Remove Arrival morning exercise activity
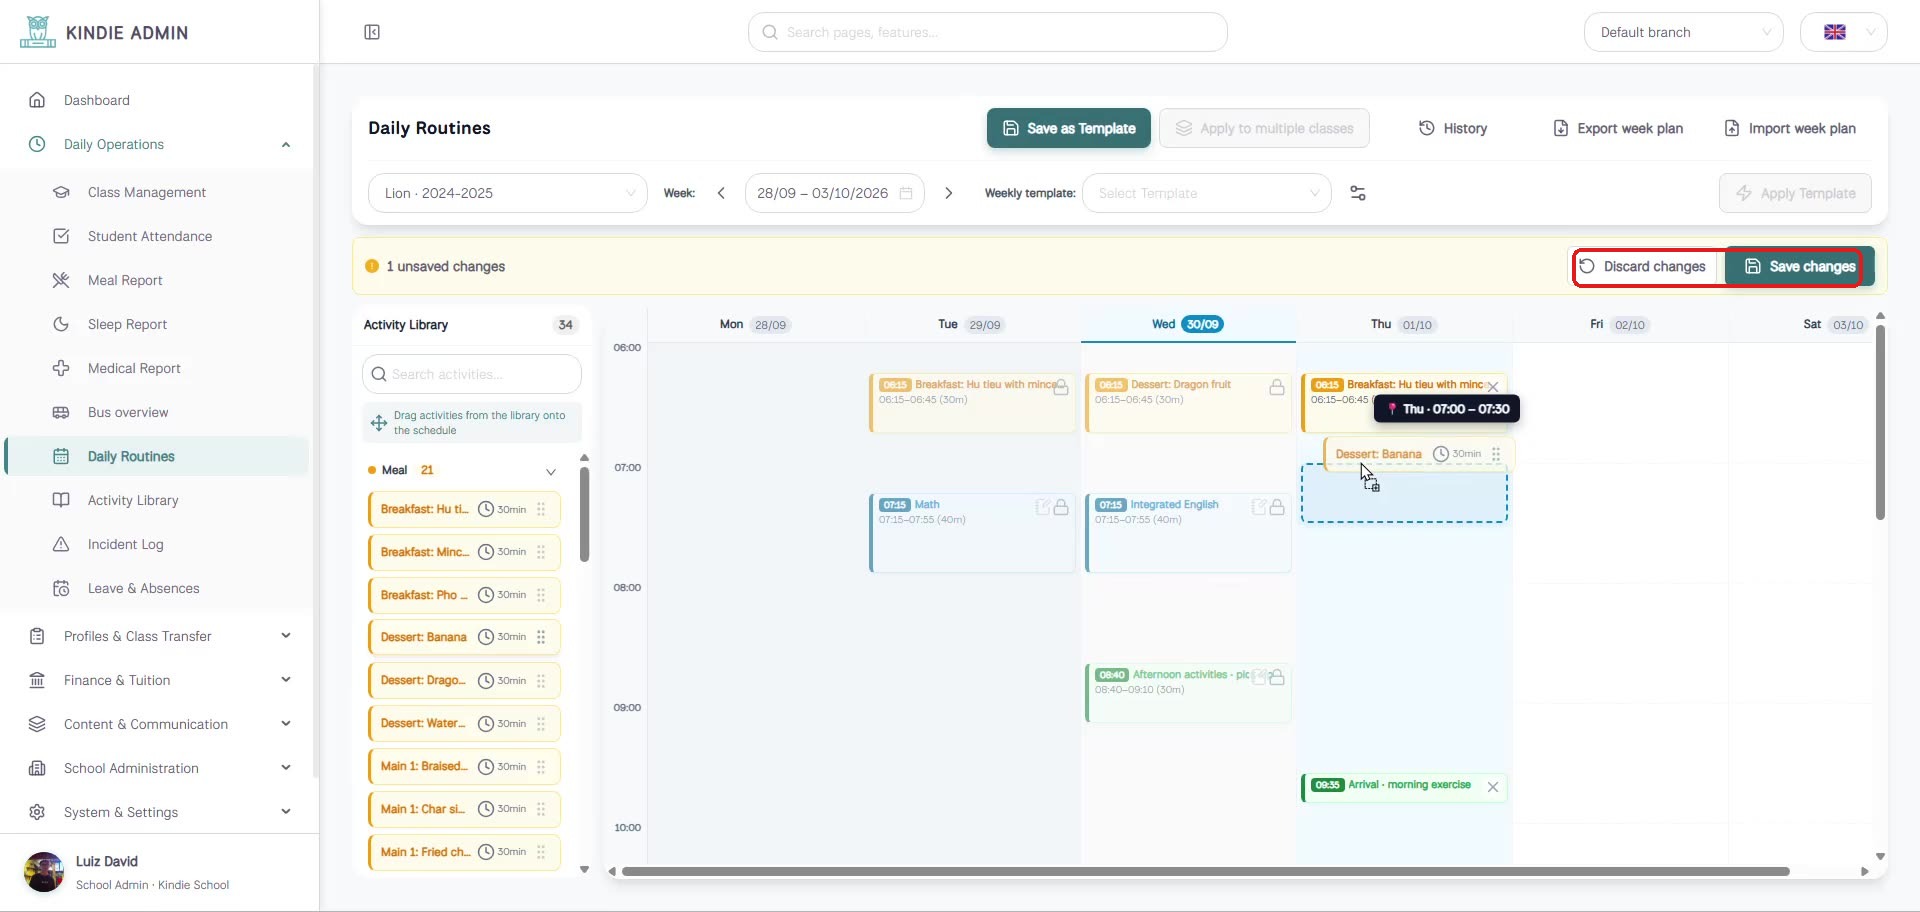This screenshot has height=912, width=1920. coord(1493,787)
